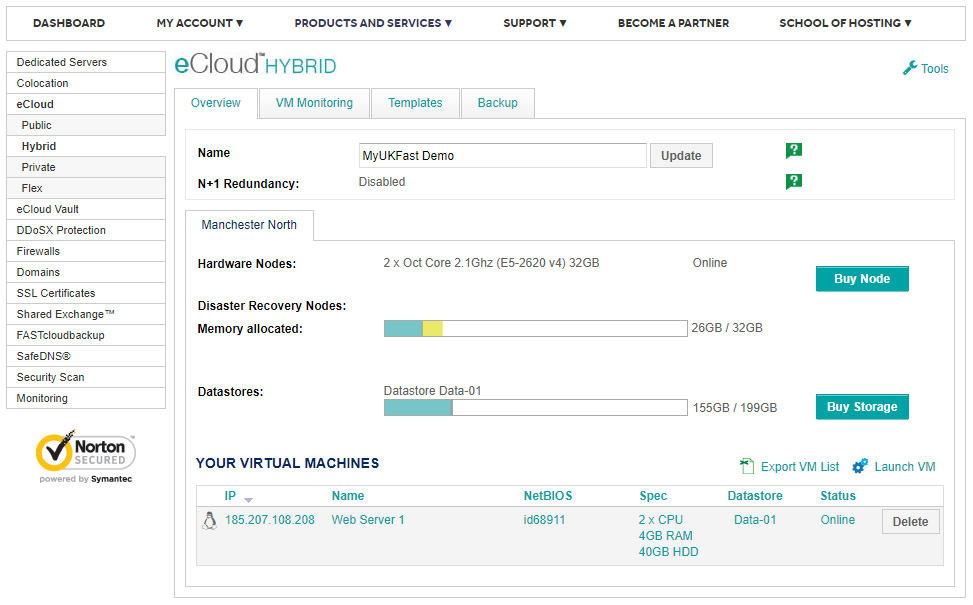Click the Tools link text
The height and width of the screenshot is (605, 973).
point(935,69)
